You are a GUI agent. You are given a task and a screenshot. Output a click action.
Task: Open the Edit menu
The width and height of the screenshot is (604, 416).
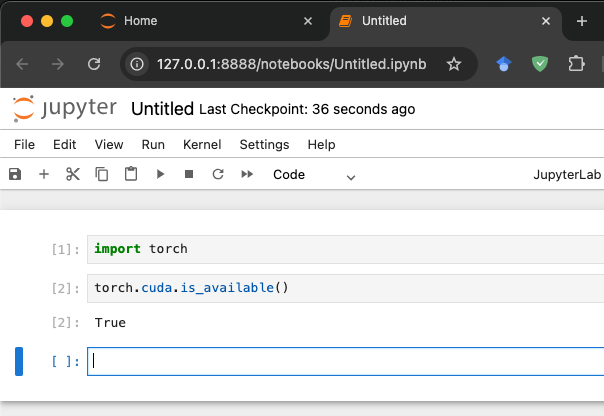pos(64,145)
